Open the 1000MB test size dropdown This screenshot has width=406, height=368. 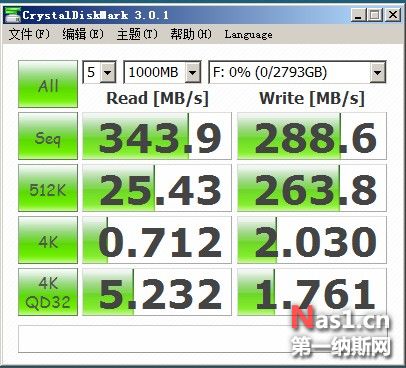pyautogui.click(x=193, y=72)
